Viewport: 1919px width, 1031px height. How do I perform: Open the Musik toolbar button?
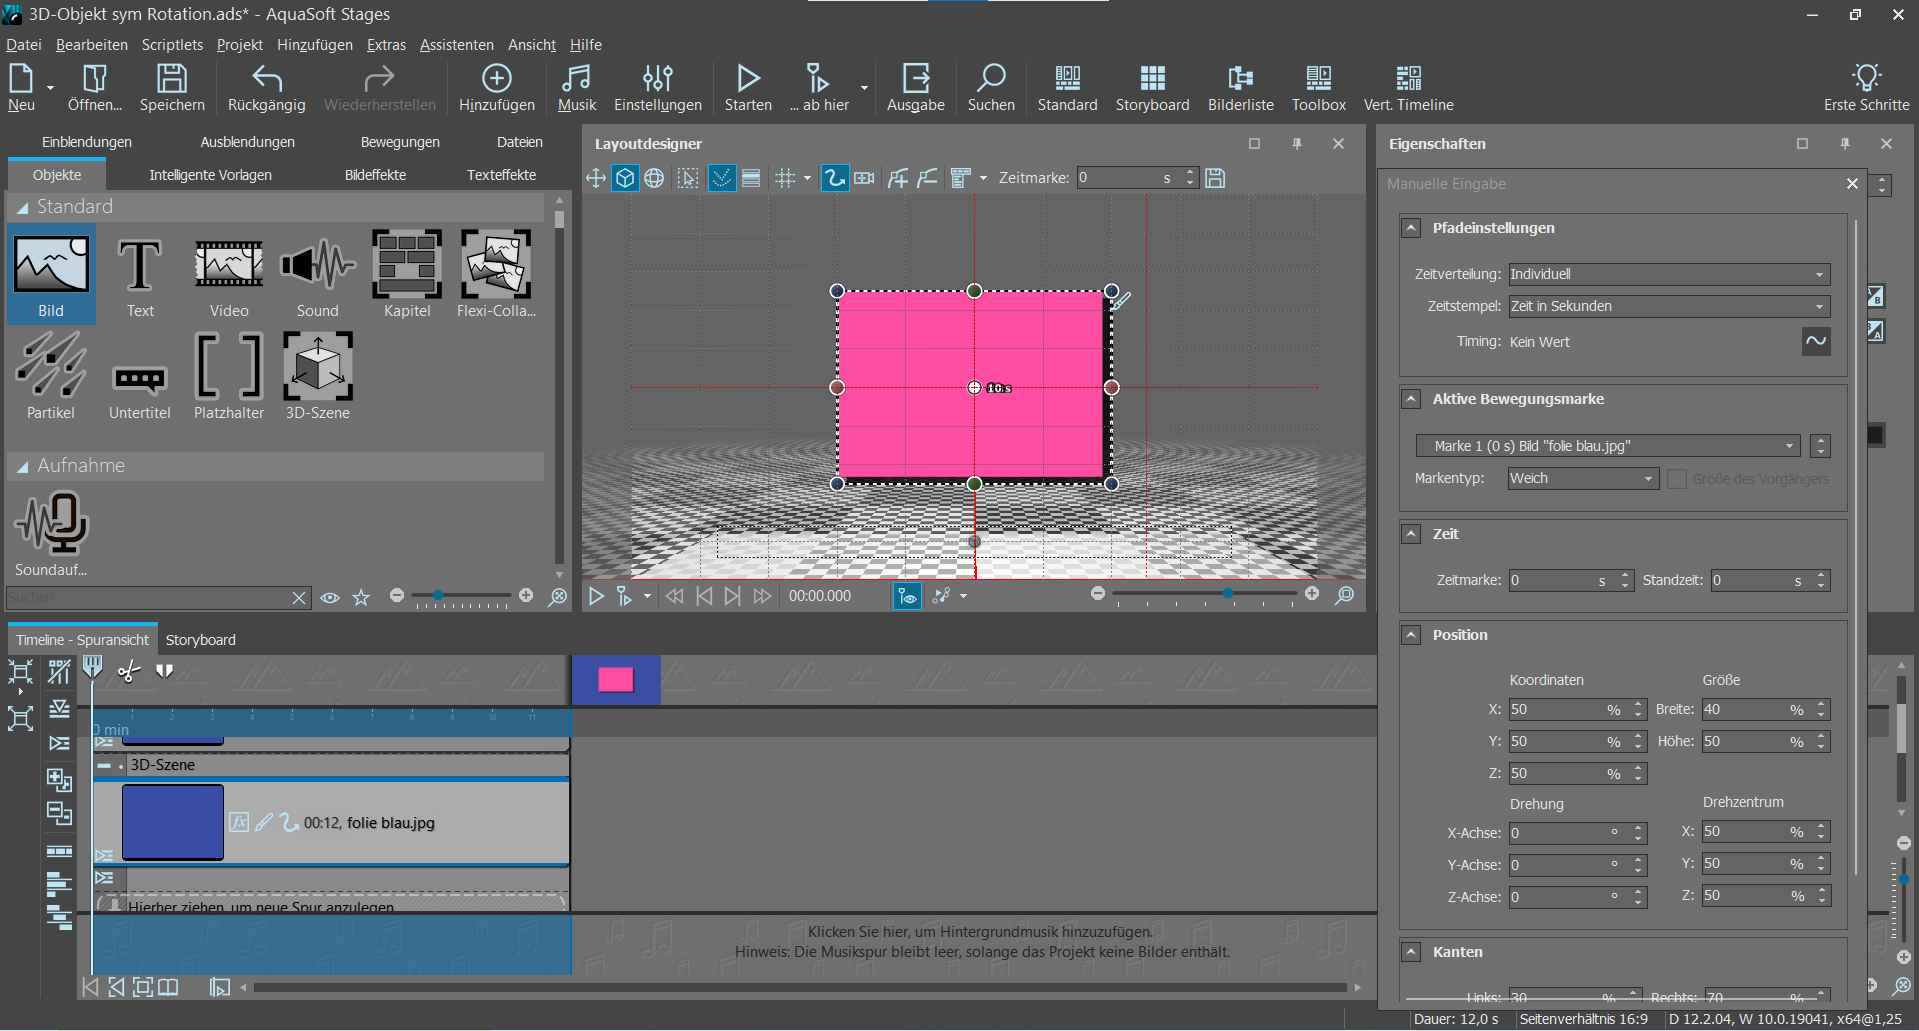[x=576, y=88]
